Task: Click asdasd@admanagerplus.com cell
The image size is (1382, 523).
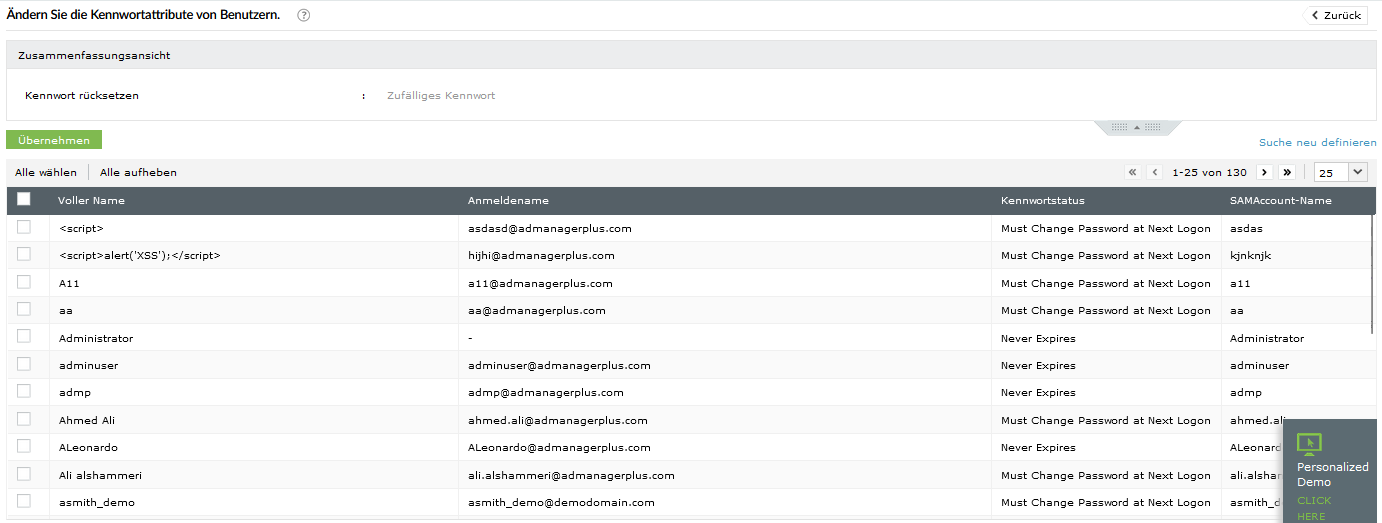Action: pyautogui.click(x=550, y=228)
